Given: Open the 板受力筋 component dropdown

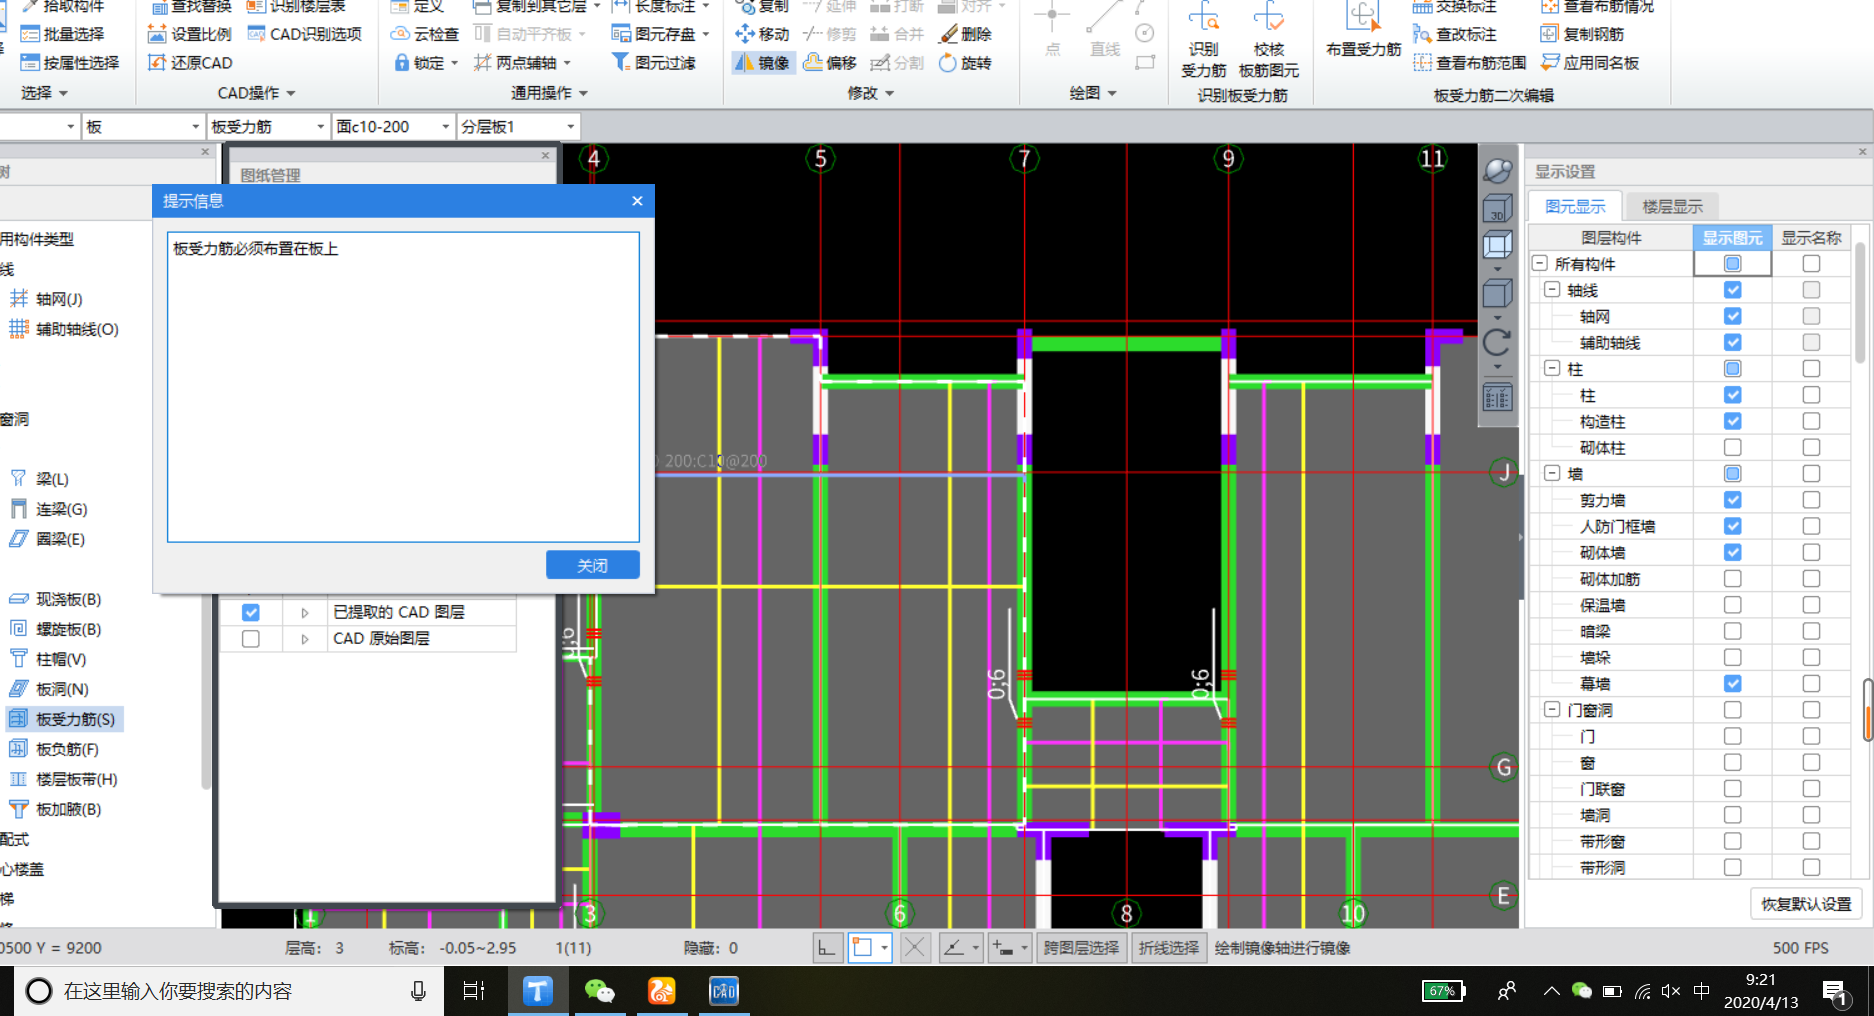Looking at the screenshot, I should pyautogui.click(x=321, y=127).
